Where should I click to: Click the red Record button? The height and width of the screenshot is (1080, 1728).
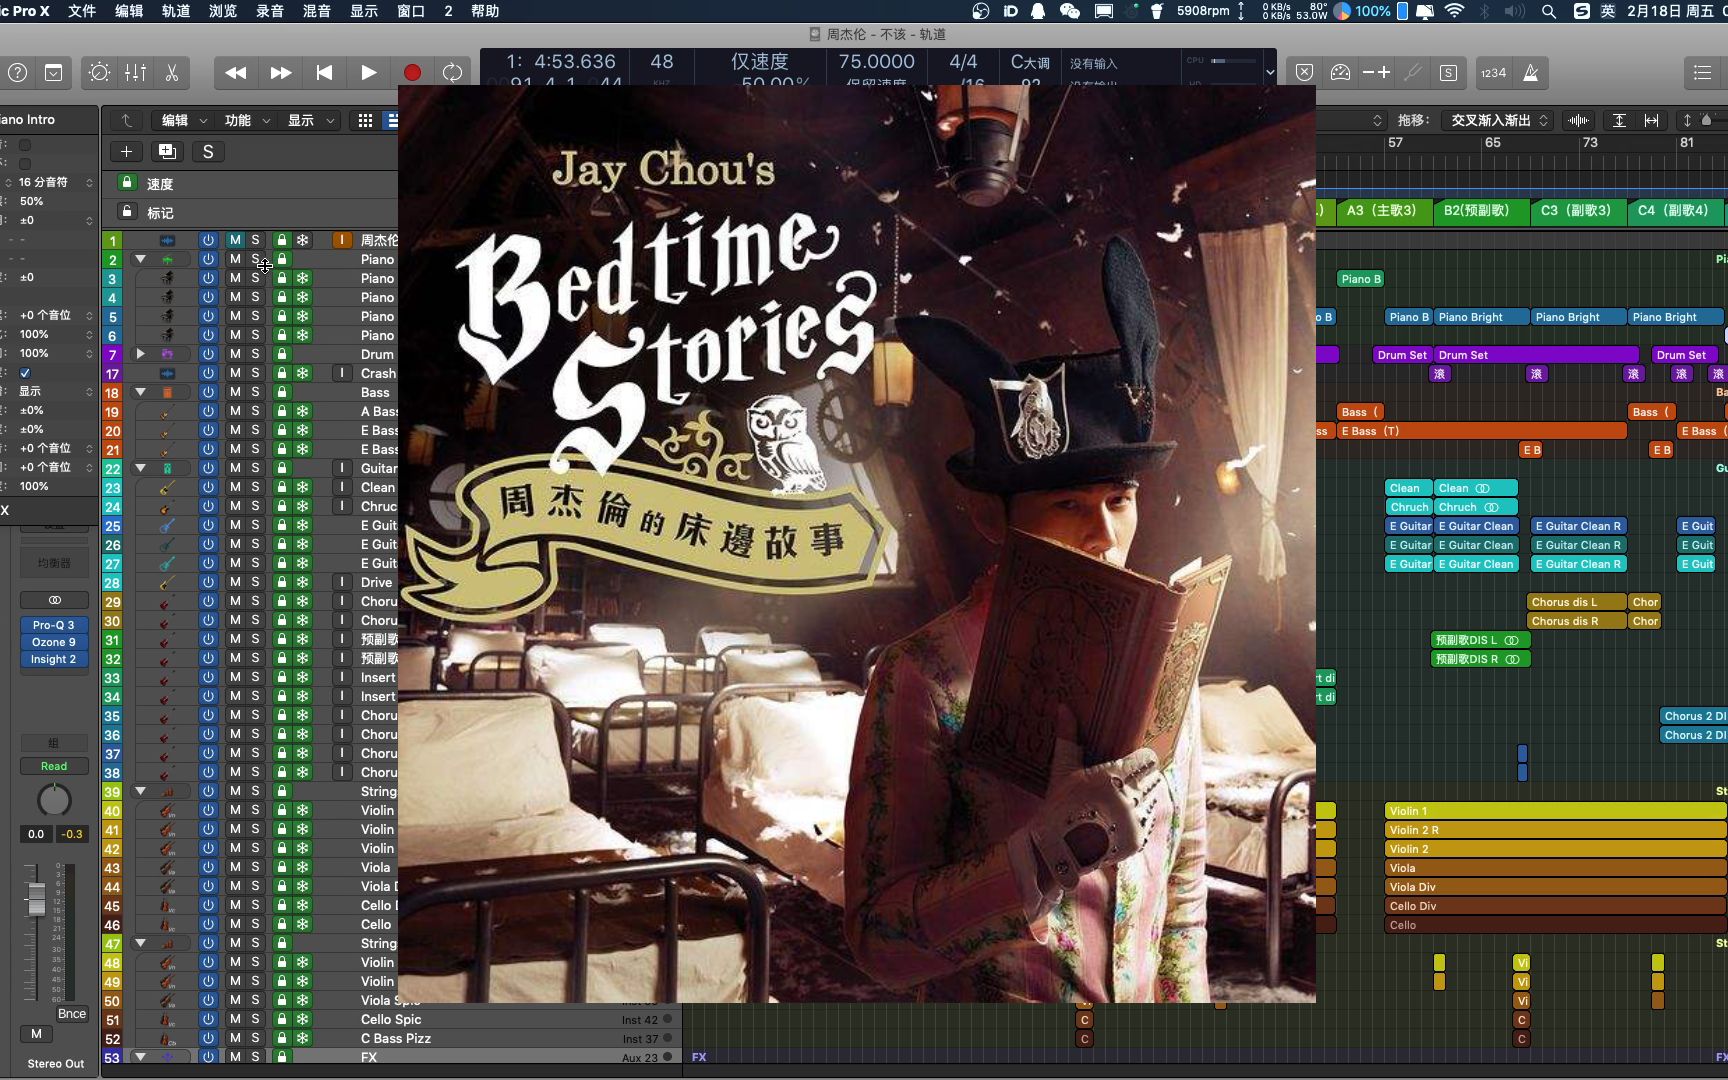point(412,73)
